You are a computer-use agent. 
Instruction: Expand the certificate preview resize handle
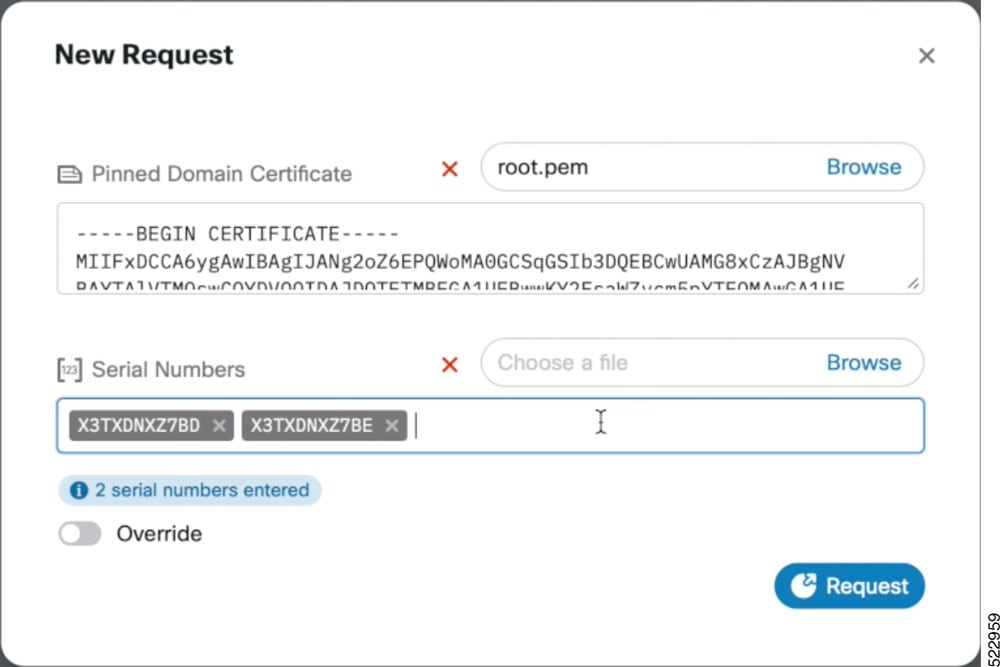[913, 285]
